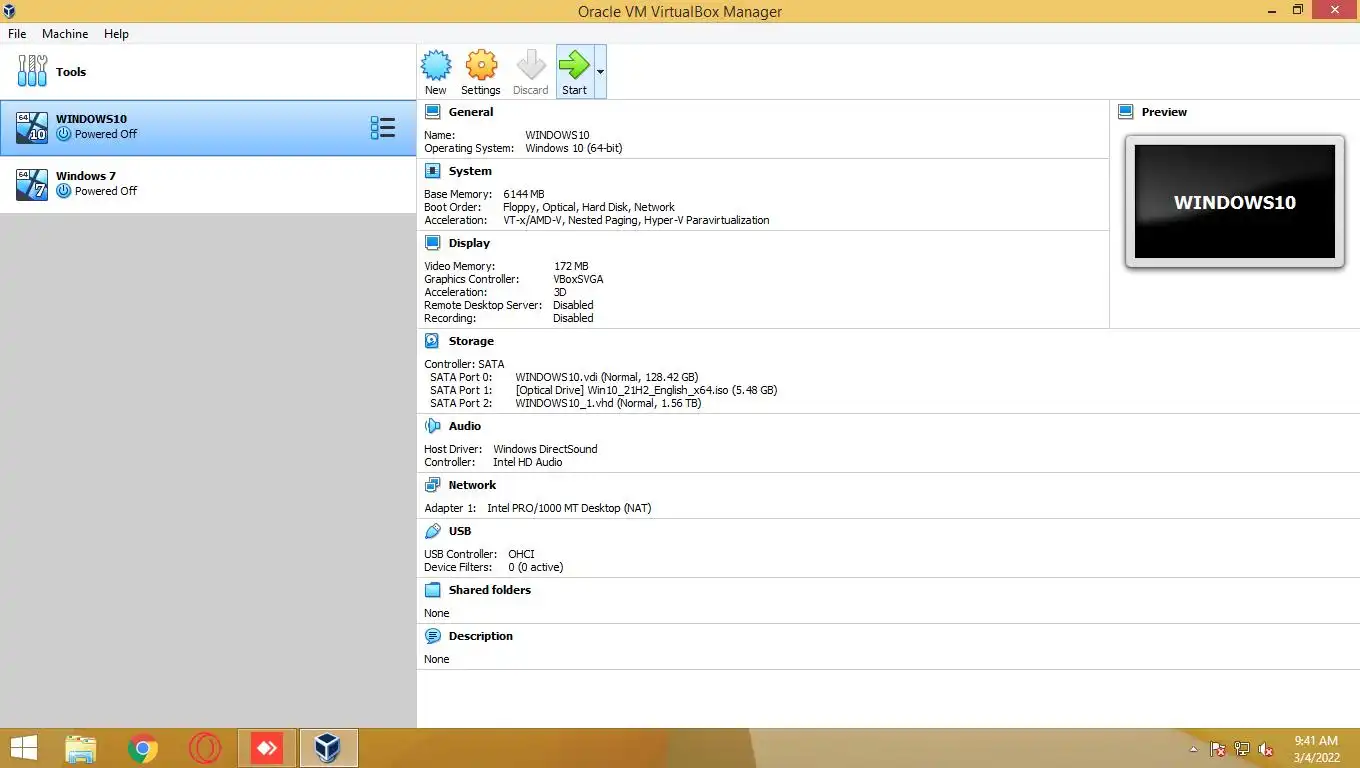Image resolution: width=1360 pixels, height=768 pixels.
Task: Open the red AnyDesk taskbar icon
Action: coord(267,748)
